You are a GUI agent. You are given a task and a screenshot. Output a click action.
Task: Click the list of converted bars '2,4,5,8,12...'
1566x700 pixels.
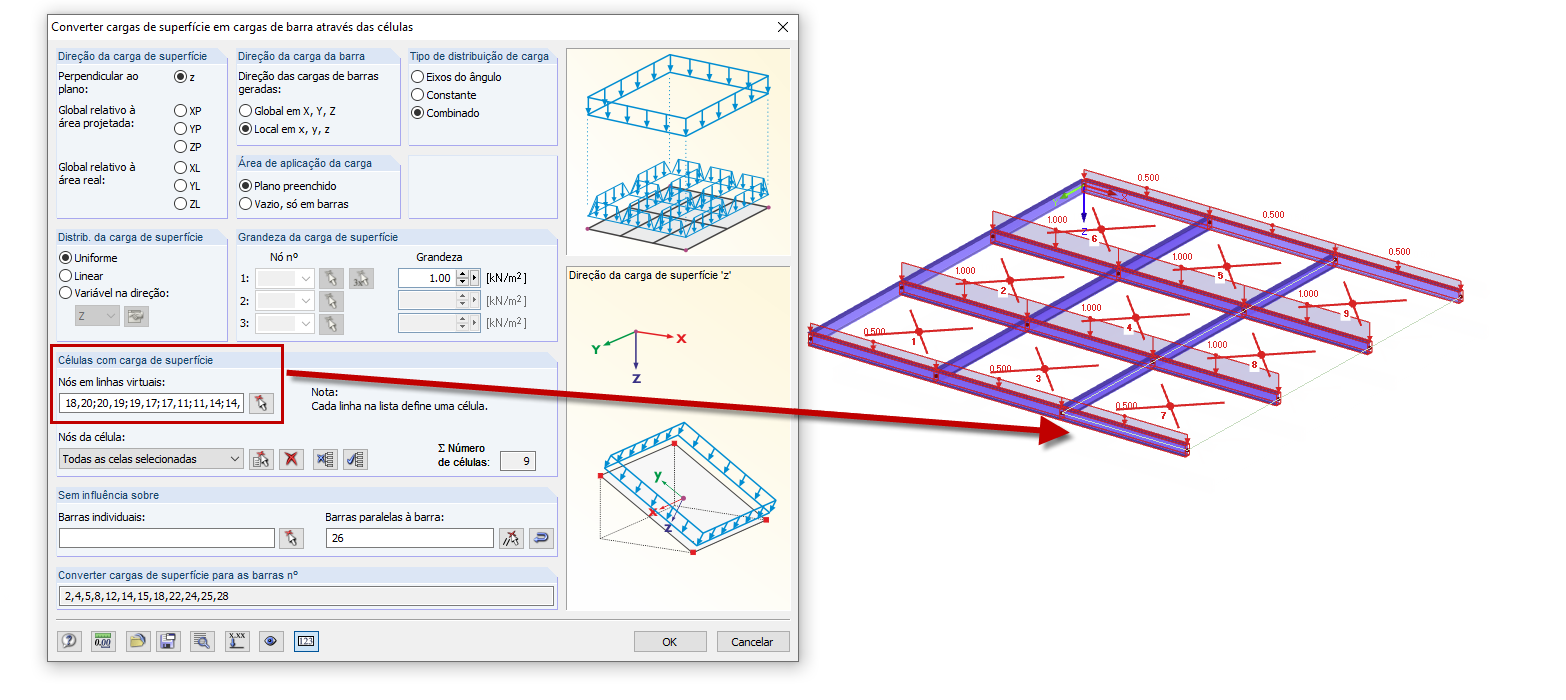click(306, 596)
